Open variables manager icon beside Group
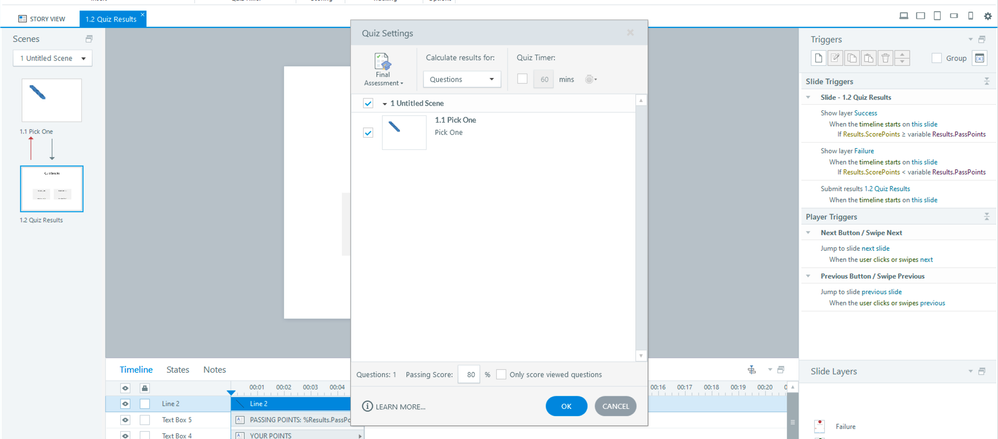Screen dimensions: 998x439 pyautogui.click(x=979, y=58)
